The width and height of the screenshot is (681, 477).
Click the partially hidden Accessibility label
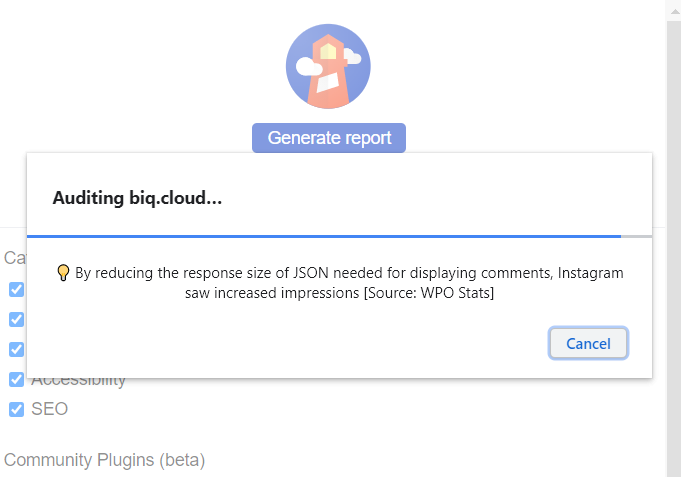[x=79, y=382]
